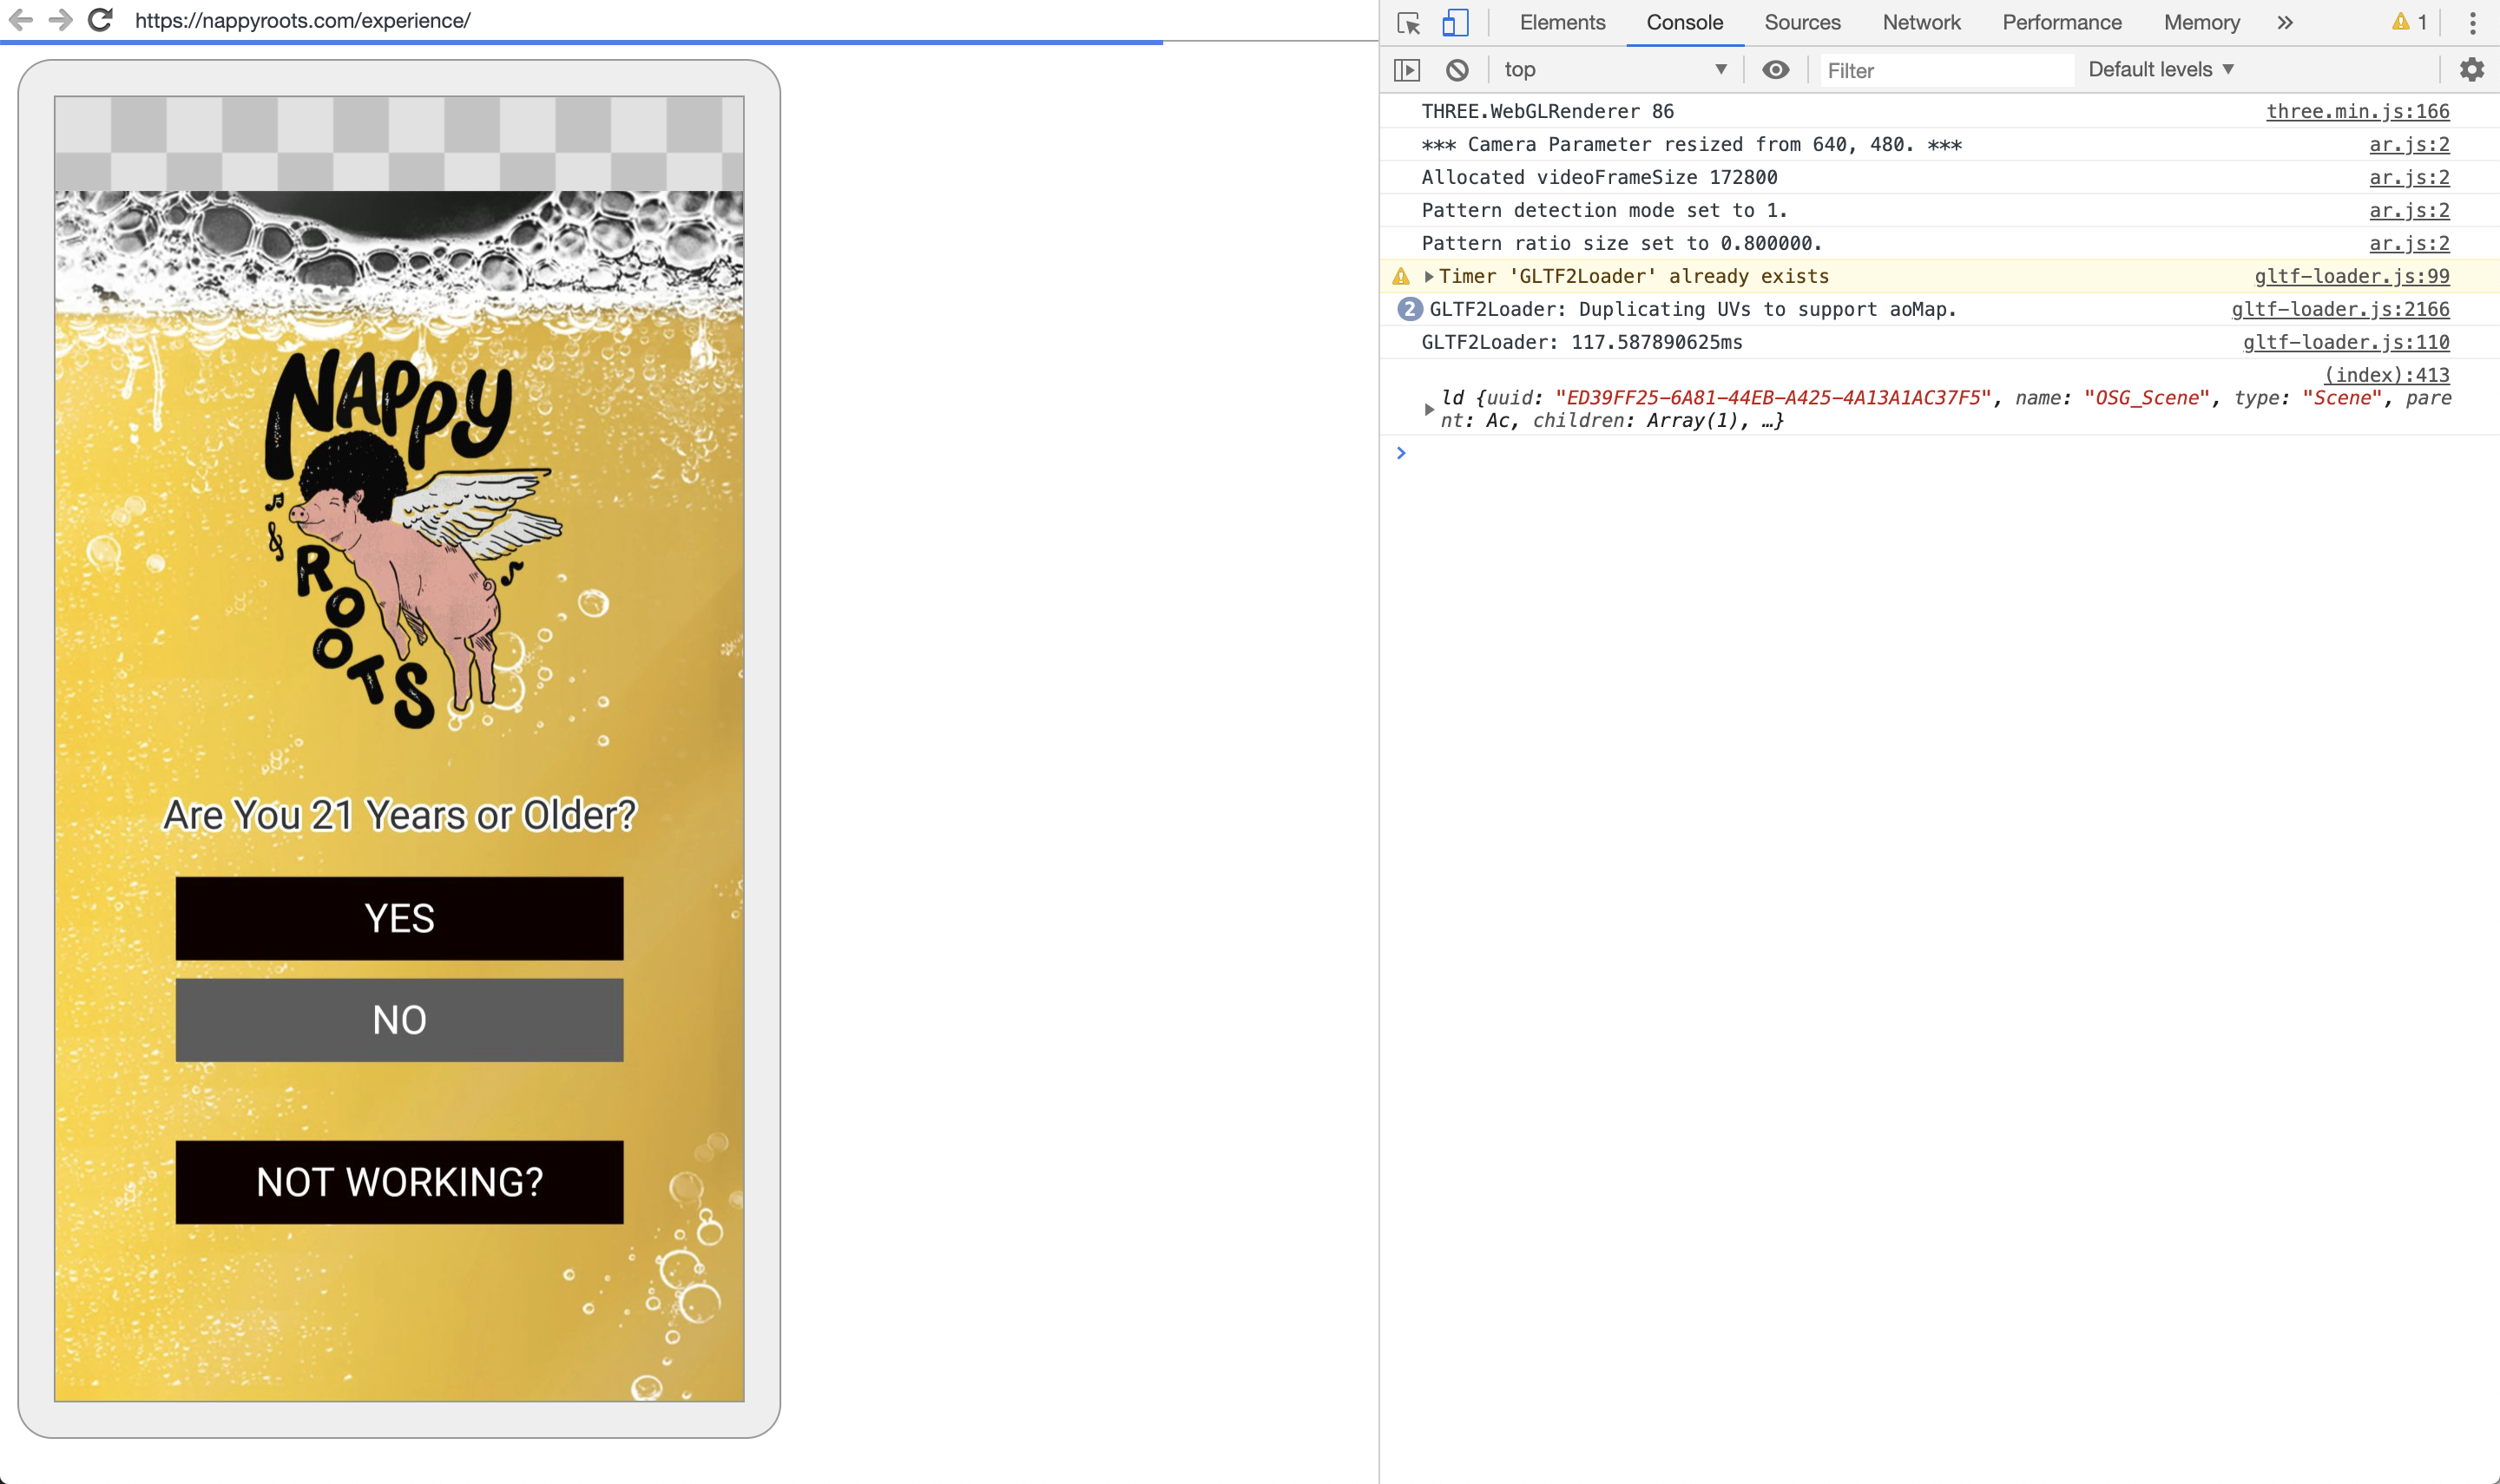Viewport: 2500px width, 1484px height.
Task: Open the DevTools three-dot menu
Action: pos(2473,22)
